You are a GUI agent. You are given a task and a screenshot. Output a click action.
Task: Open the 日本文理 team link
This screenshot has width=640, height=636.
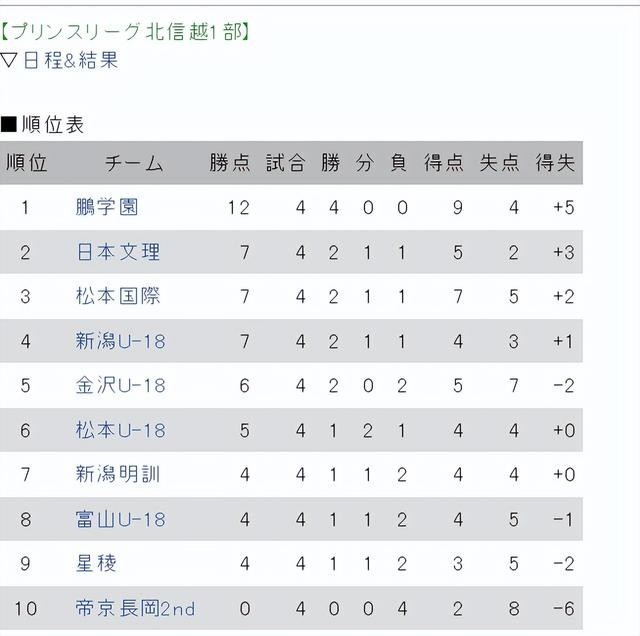pyautogui.click(x=118, y=252)
